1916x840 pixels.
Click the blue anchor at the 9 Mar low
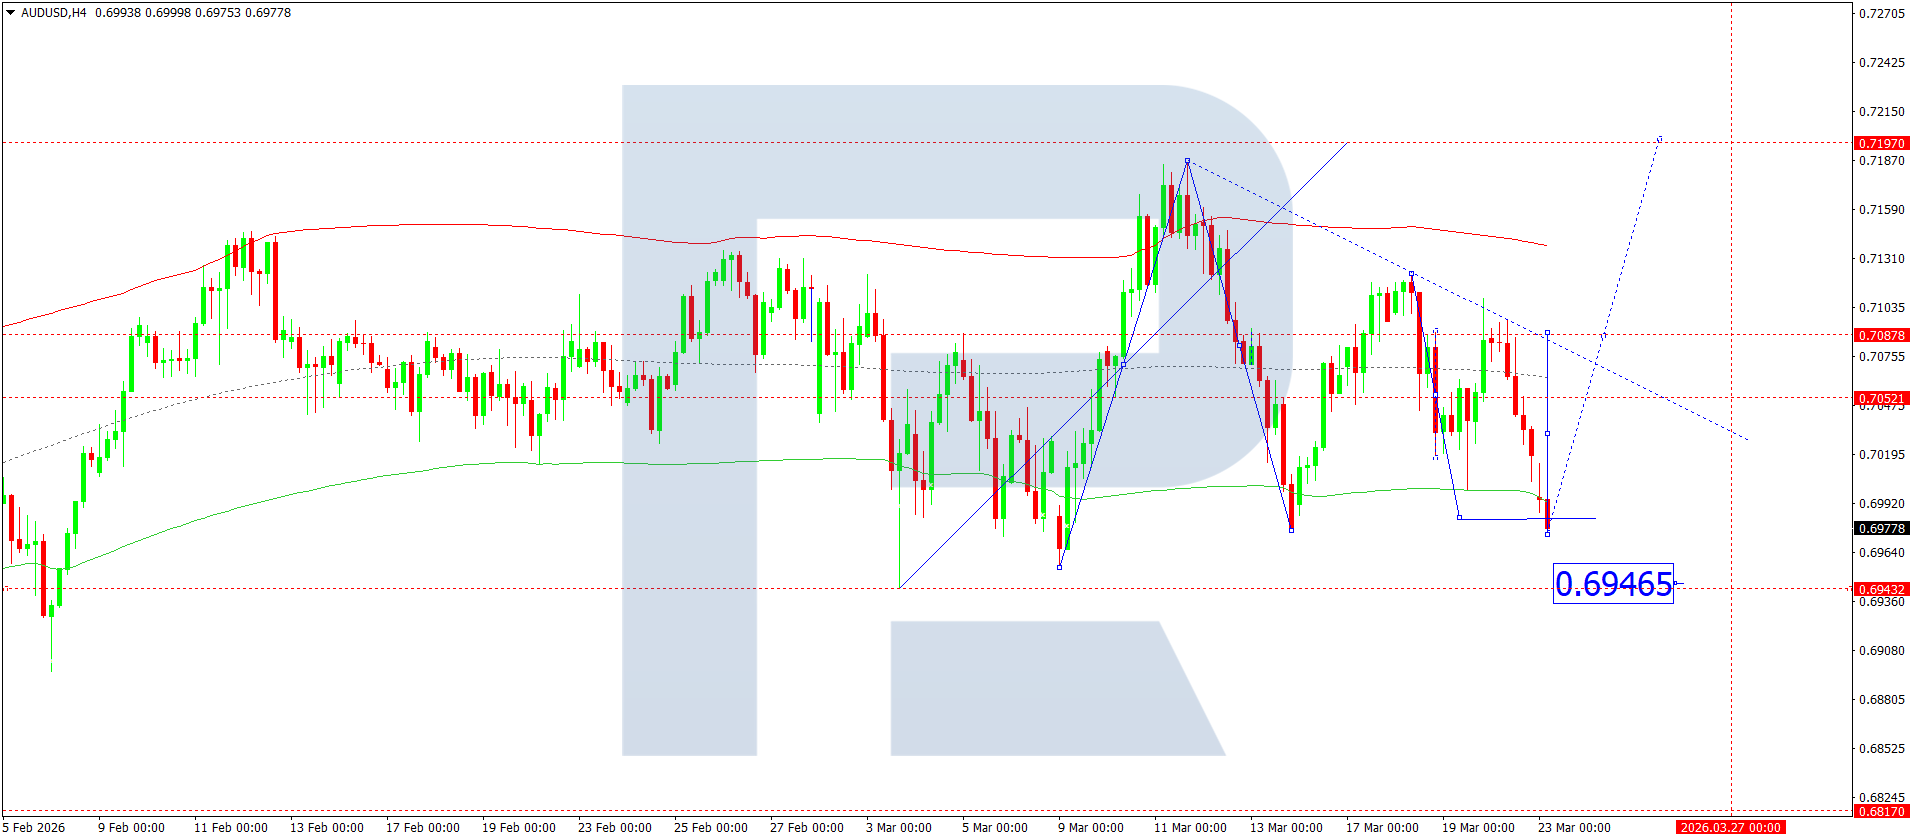[1059, 567]
